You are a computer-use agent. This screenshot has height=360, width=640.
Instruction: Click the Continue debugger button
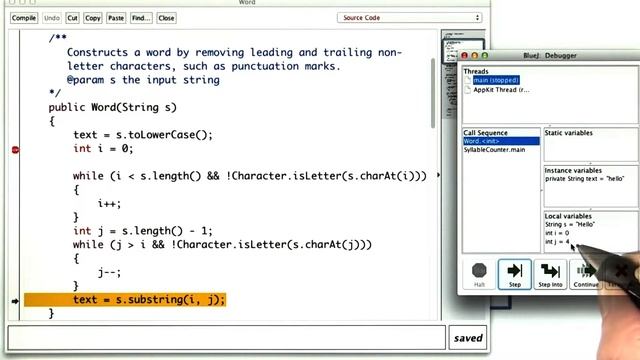click(x=586, y=274)
